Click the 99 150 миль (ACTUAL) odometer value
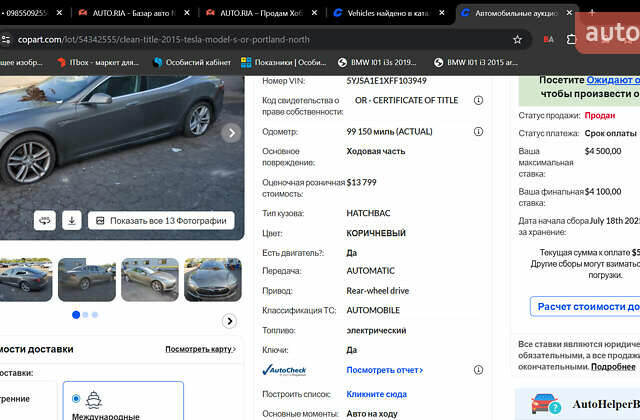The width and height of the screenshot is (640, 420). click(x=389, y=132)
